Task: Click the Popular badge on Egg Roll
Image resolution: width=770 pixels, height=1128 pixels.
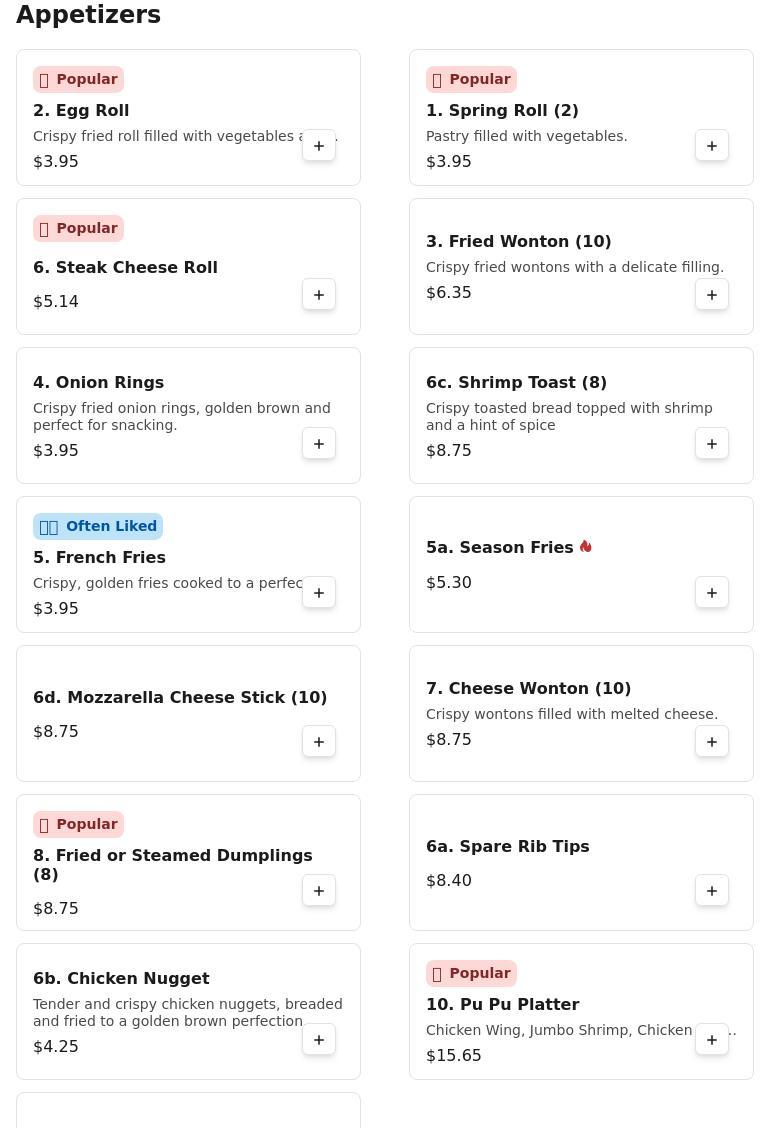Action: (78, 79)
